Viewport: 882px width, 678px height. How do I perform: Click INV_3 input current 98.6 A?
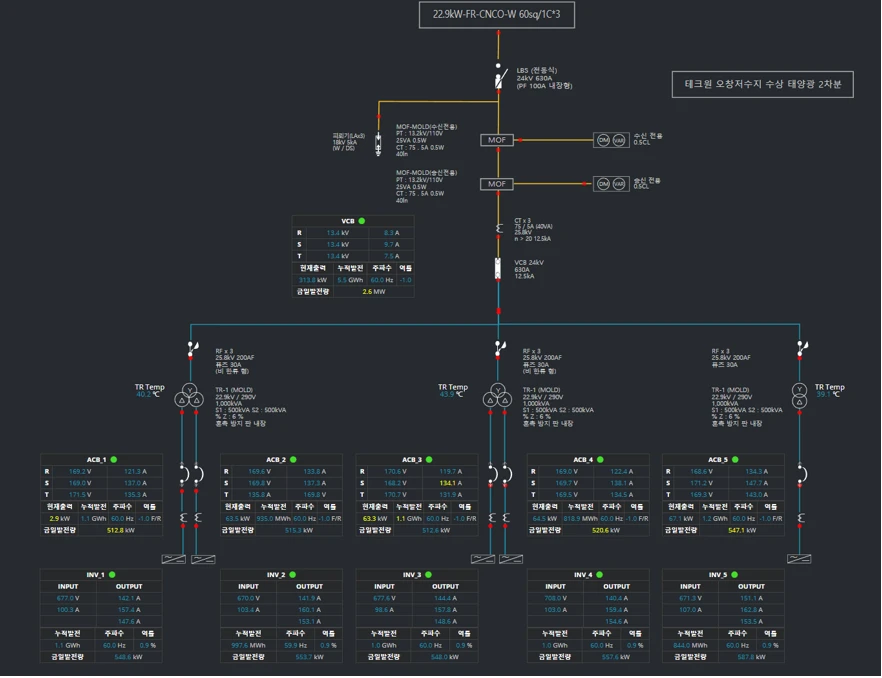pyautogui.click(x=384, y=609)
